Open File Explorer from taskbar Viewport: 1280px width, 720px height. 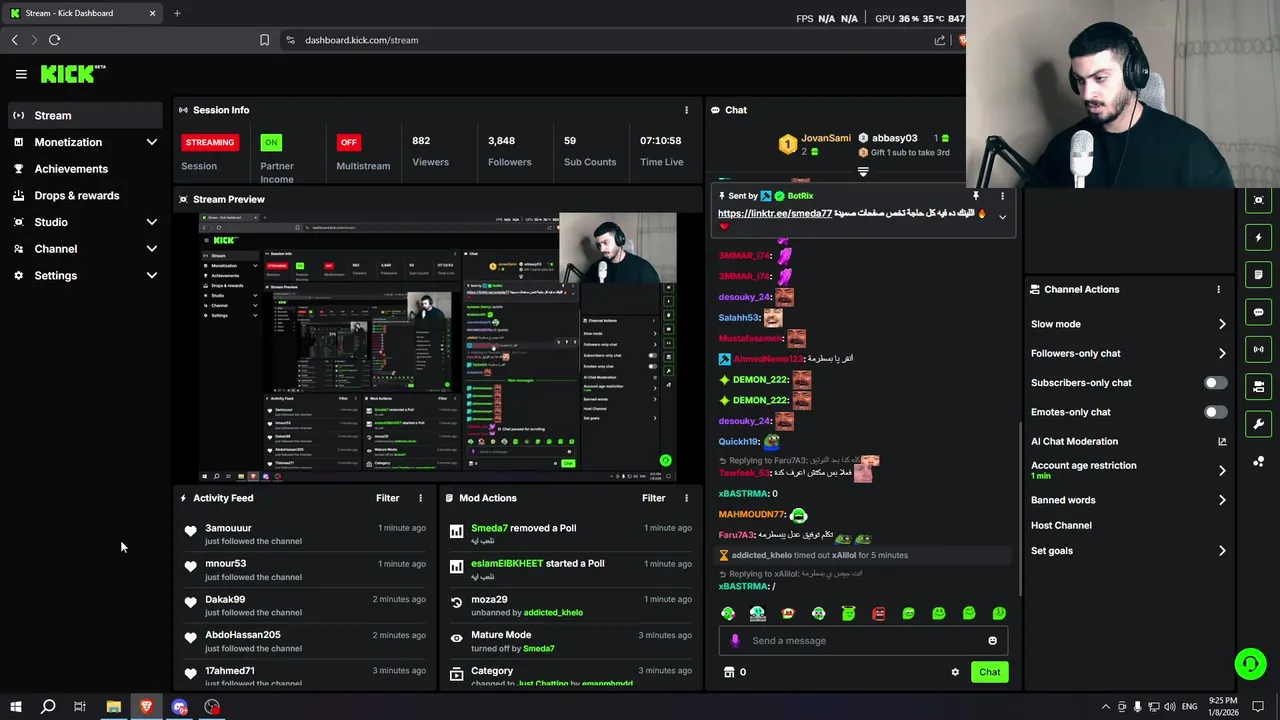[113, 707]
